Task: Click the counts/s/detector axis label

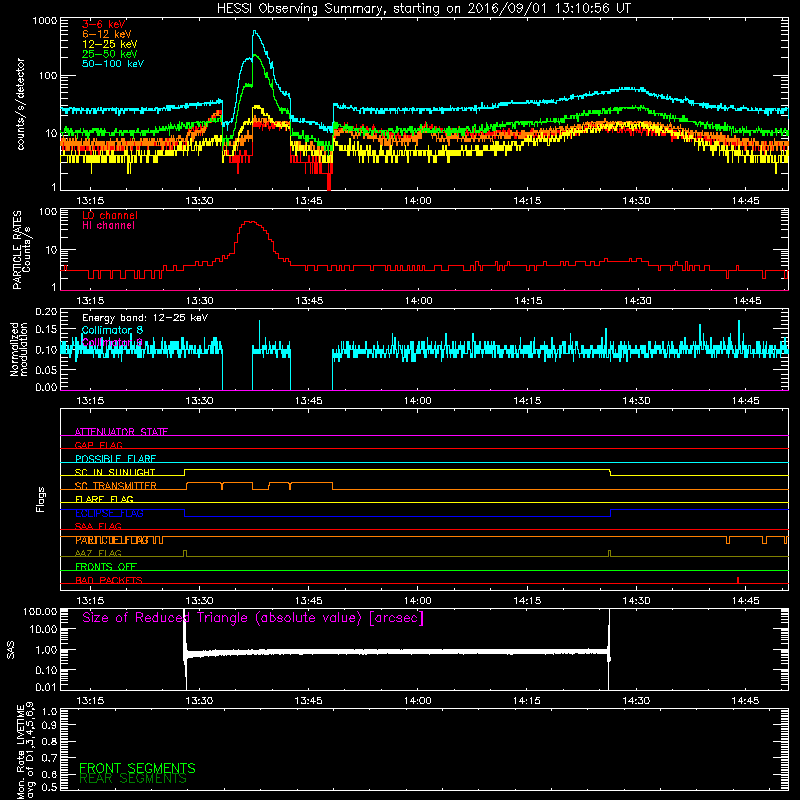Action: coord(20,104)
